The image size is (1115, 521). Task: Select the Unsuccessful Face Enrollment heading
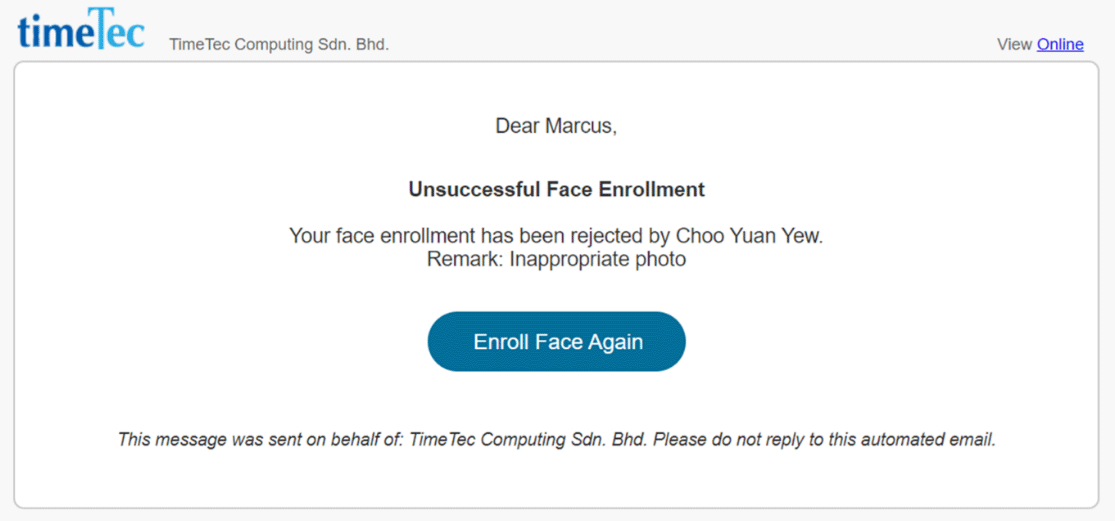point(556,190)
